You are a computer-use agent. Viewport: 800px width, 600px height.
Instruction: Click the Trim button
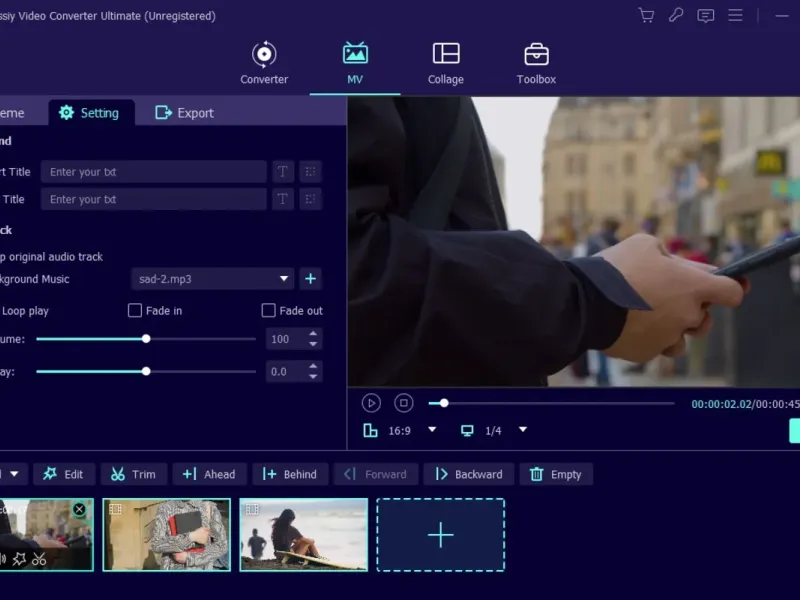click(133, 474)
